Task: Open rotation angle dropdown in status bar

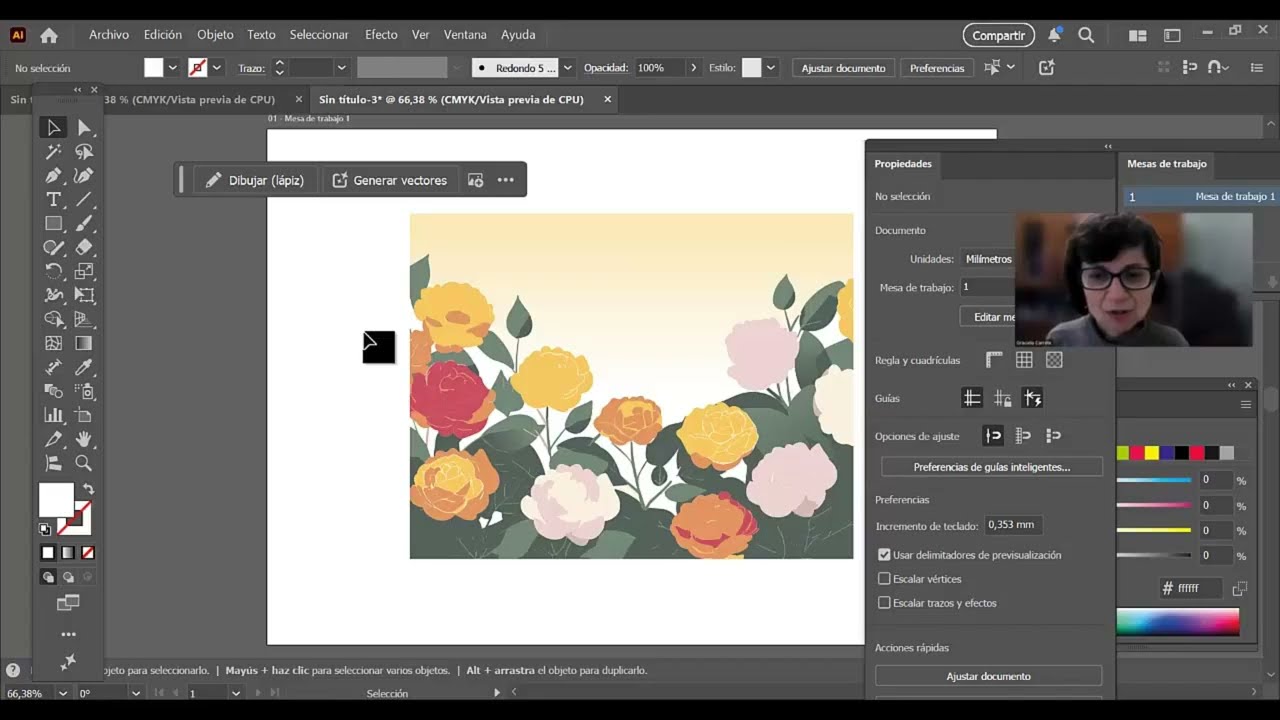Action: (136, 693)
